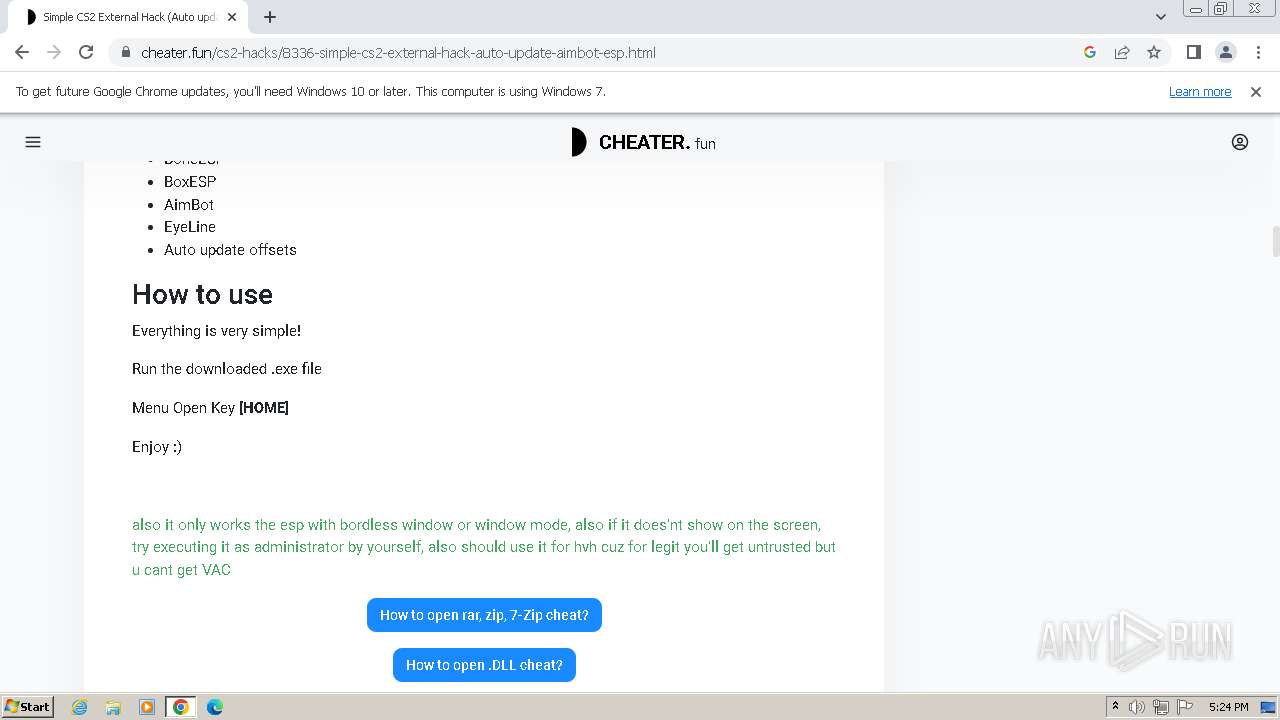Close the Simple CS2 External Hack tab

(x=233, y=17)
